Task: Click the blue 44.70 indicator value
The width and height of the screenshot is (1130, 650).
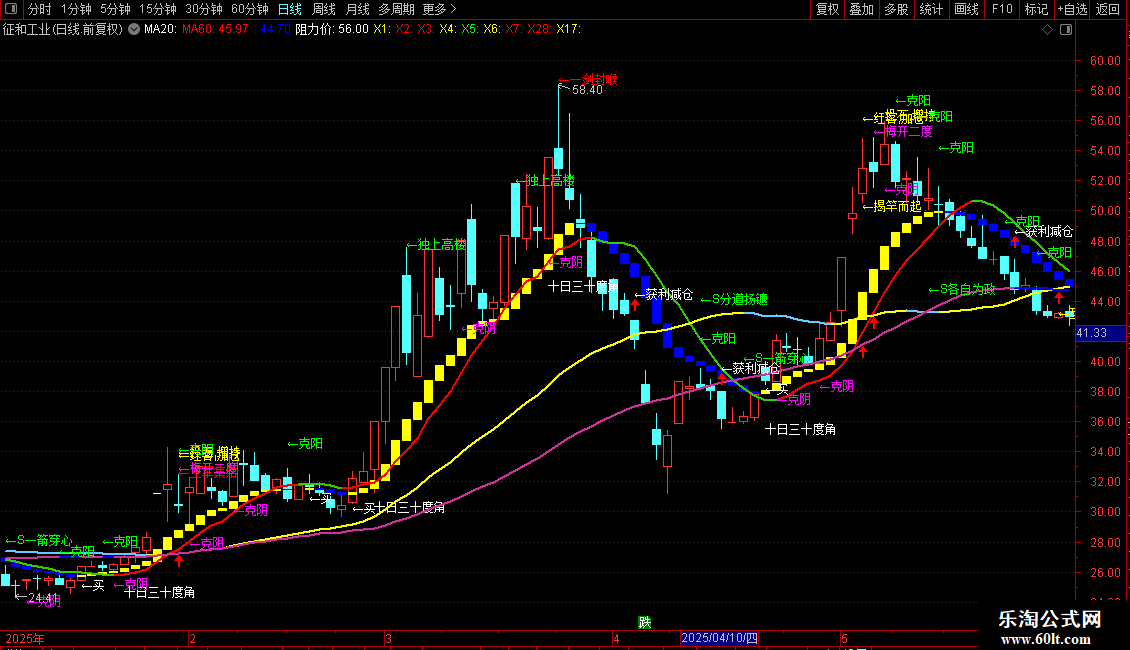Action: (x=275, y=30)
